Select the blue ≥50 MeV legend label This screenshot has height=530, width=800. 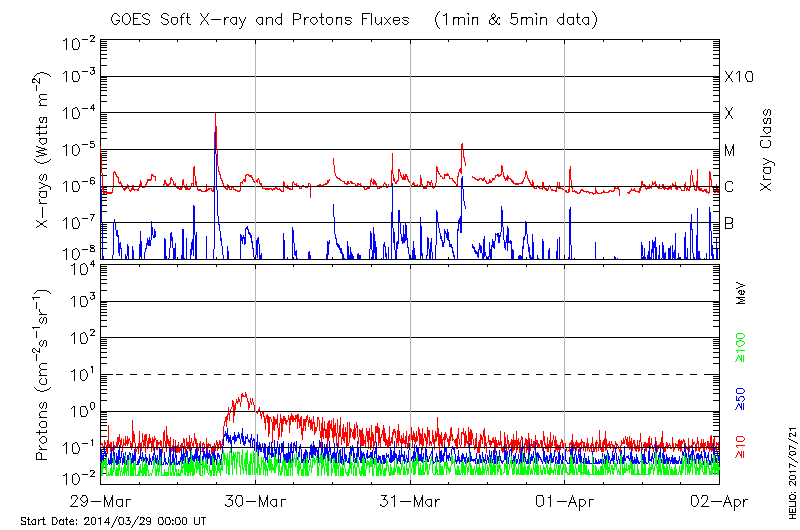(x=741, y=397)
